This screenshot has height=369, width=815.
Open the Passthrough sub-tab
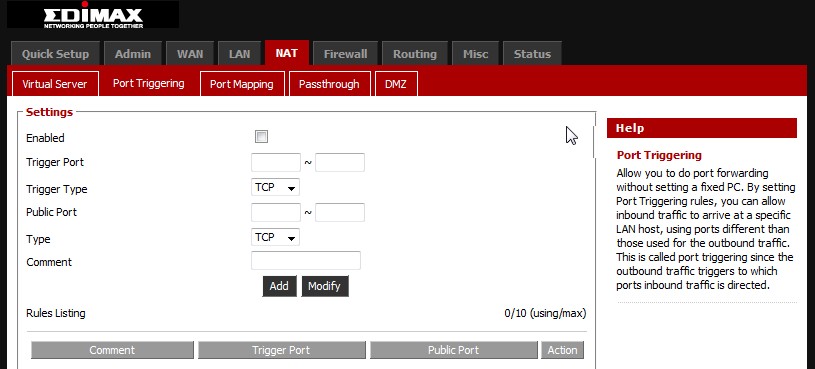pyautogui.click(x=329, y=84)
